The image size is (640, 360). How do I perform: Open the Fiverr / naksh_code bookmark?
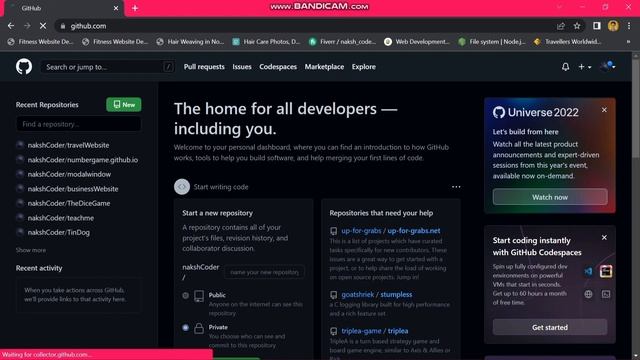342,42
